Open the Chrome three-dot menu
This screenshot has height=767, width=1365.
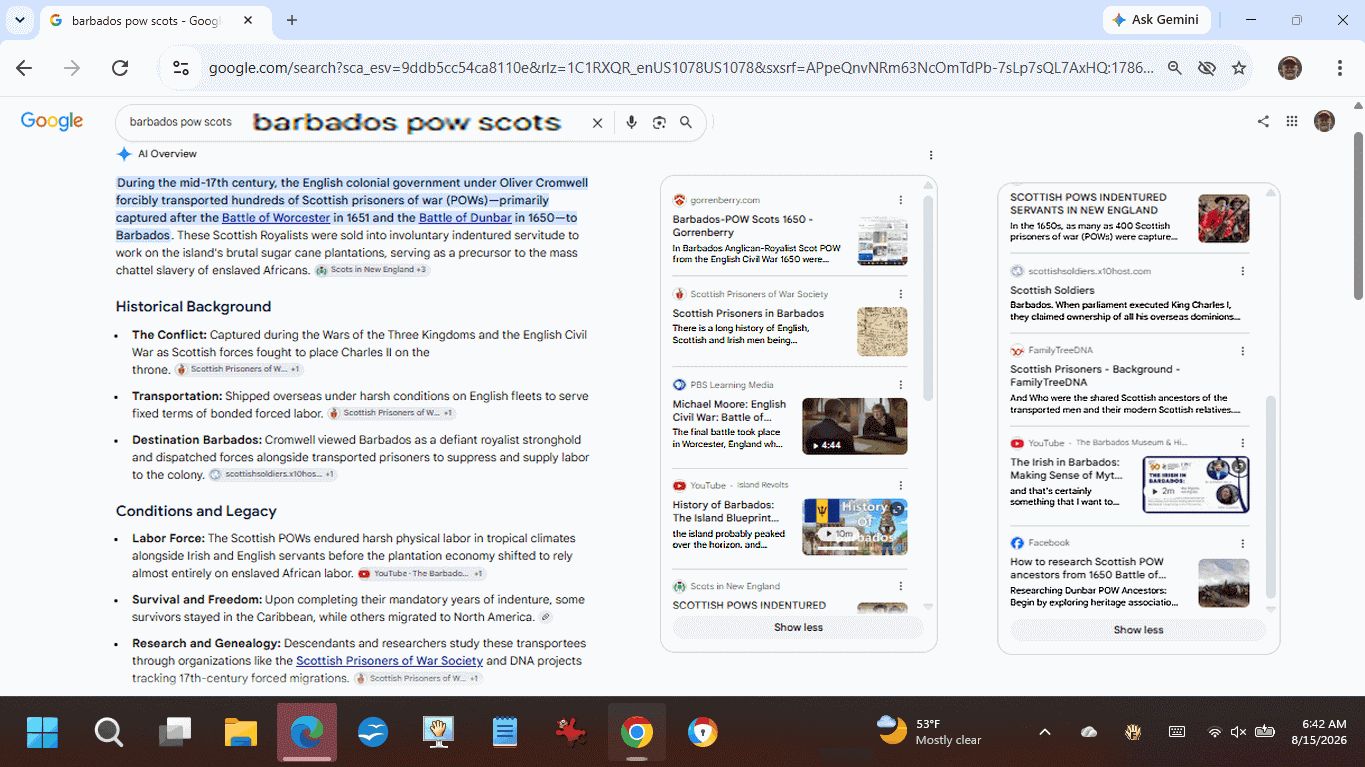pos(1340,68)
